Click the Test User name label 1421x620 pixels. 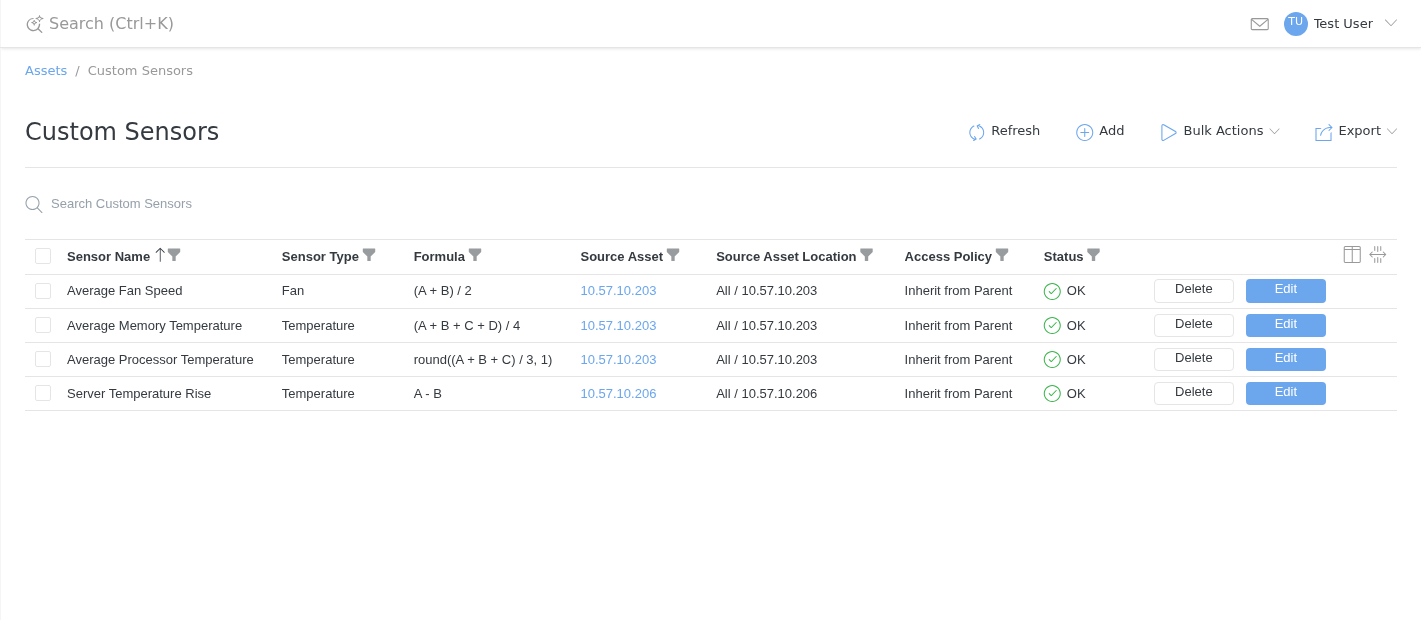pos(1343,24)
